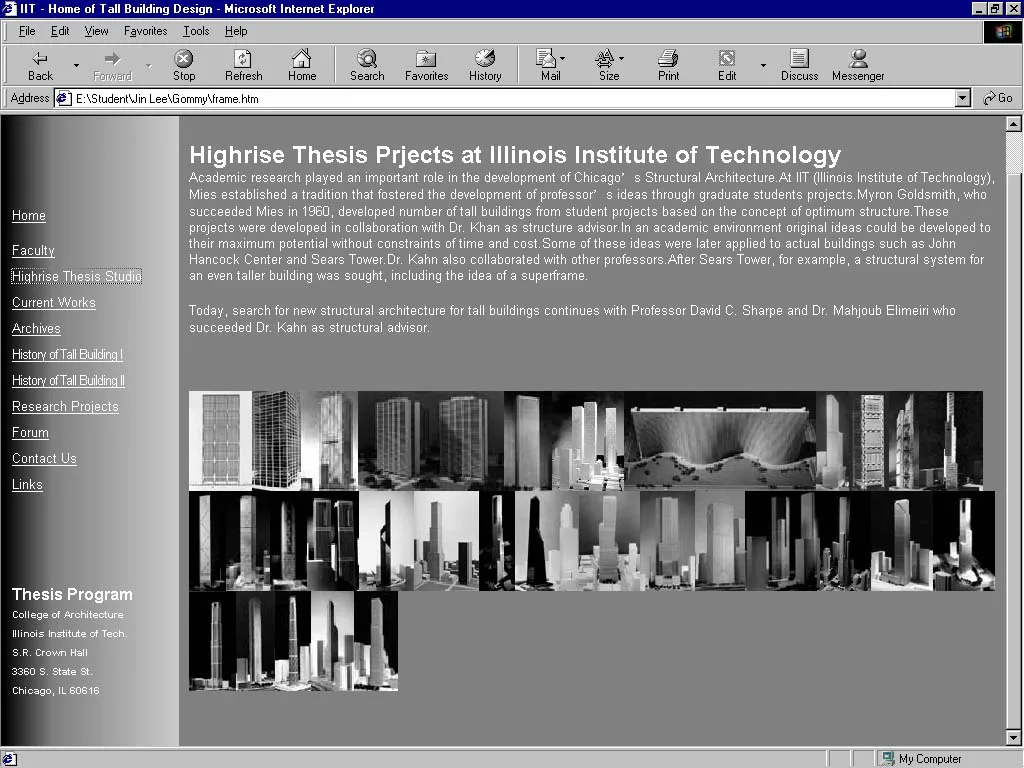Open the Contact Us link
Viewport: 1024px width, 768px height.
44,458
